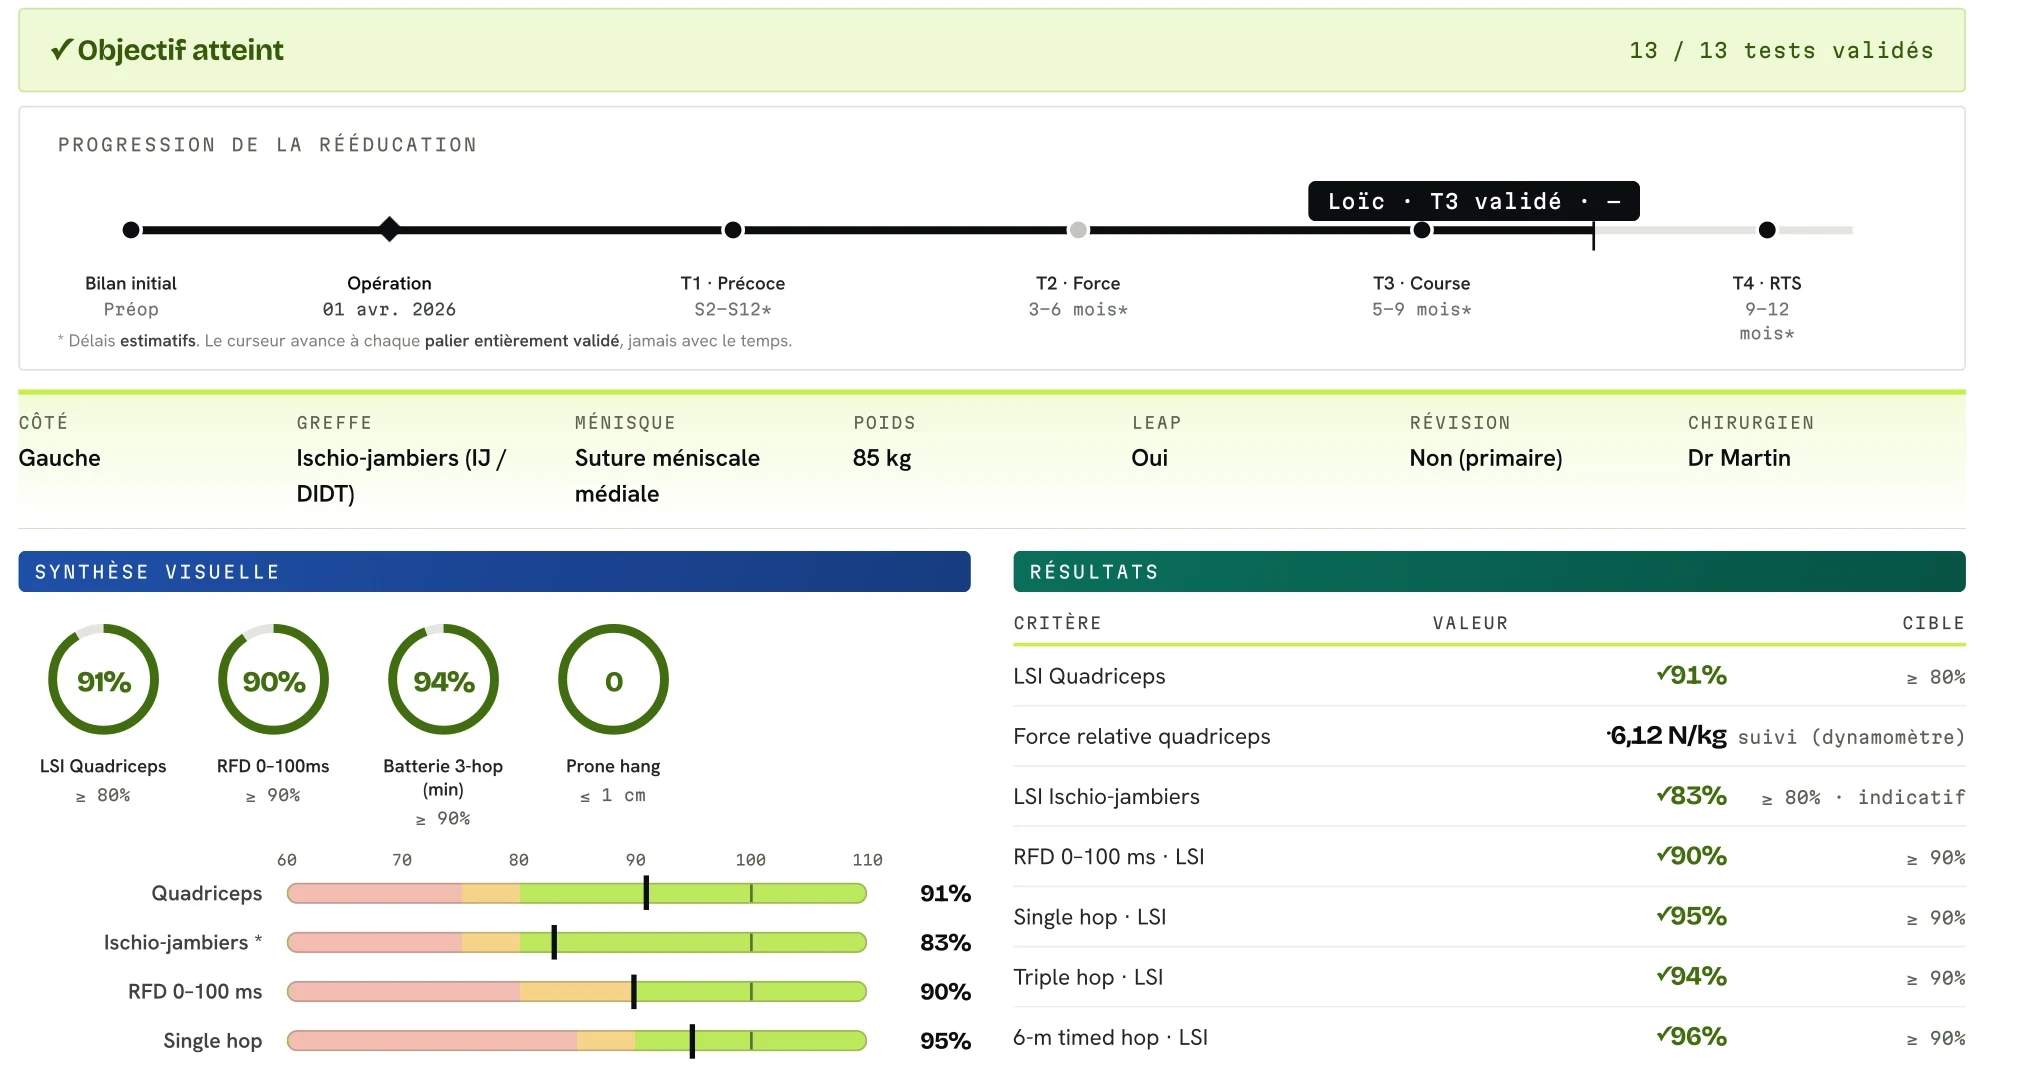Open the Prone hang circular gauge
This screenshot has height=1066, width=2018.
(x=614, y=680)
